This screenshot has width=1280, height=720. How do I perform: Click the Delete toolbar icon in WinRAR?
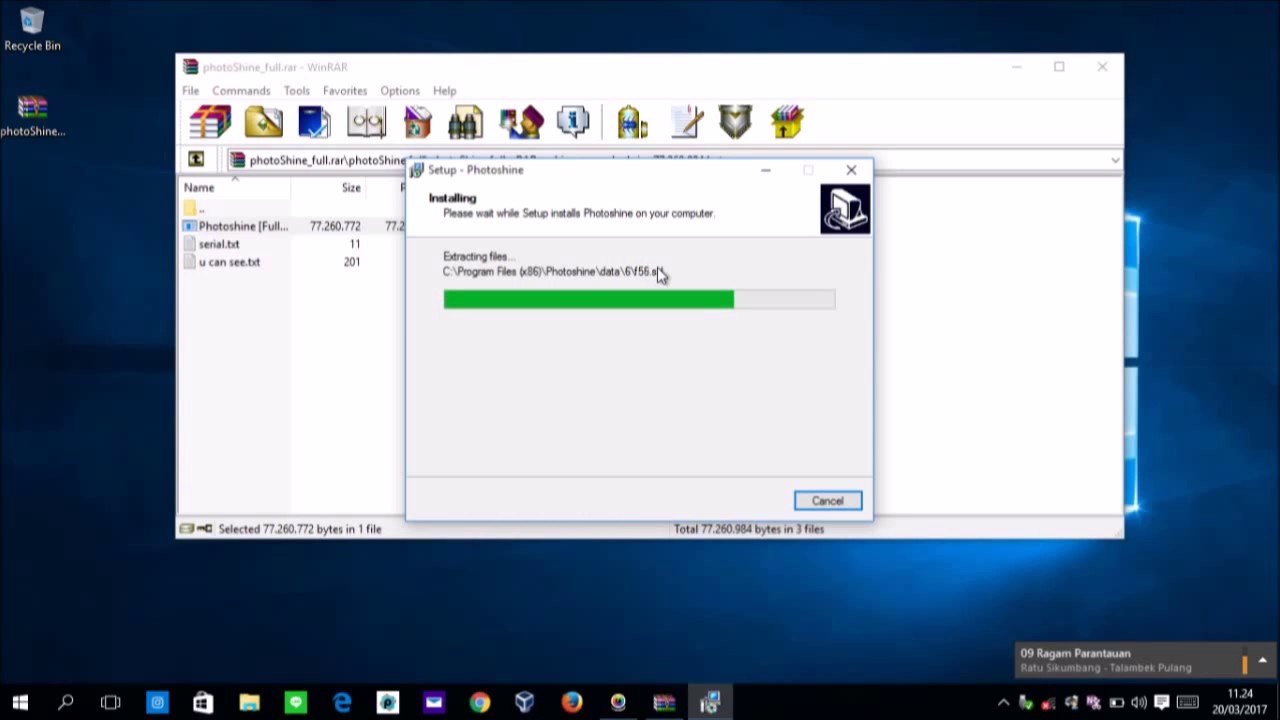coord(418,122)
